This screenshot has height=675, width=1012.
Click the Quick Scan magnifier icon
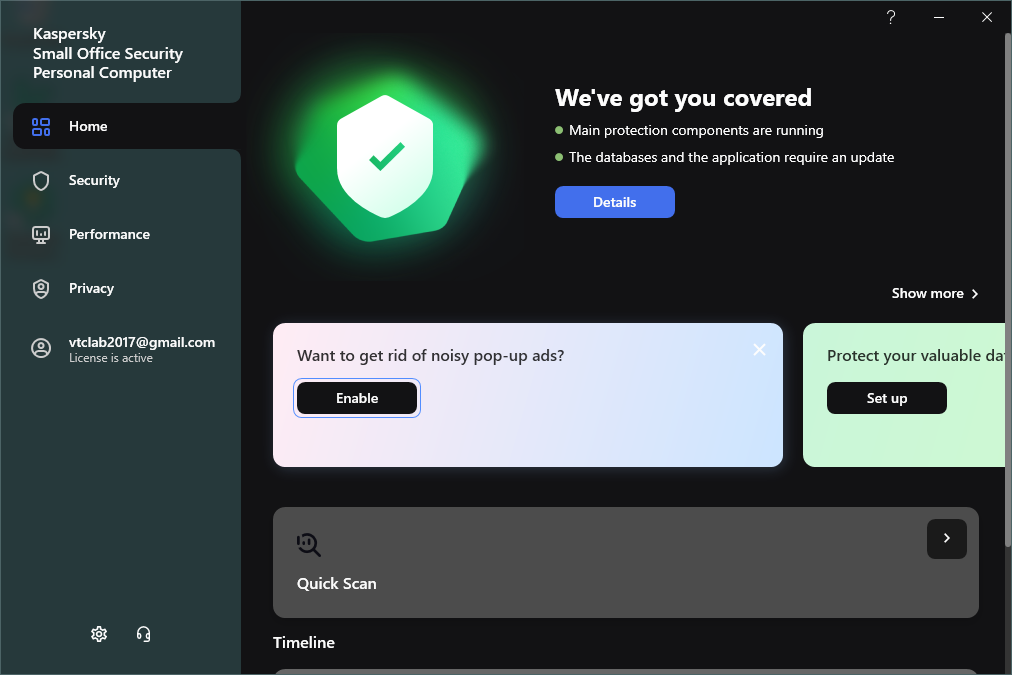point(309,545)
